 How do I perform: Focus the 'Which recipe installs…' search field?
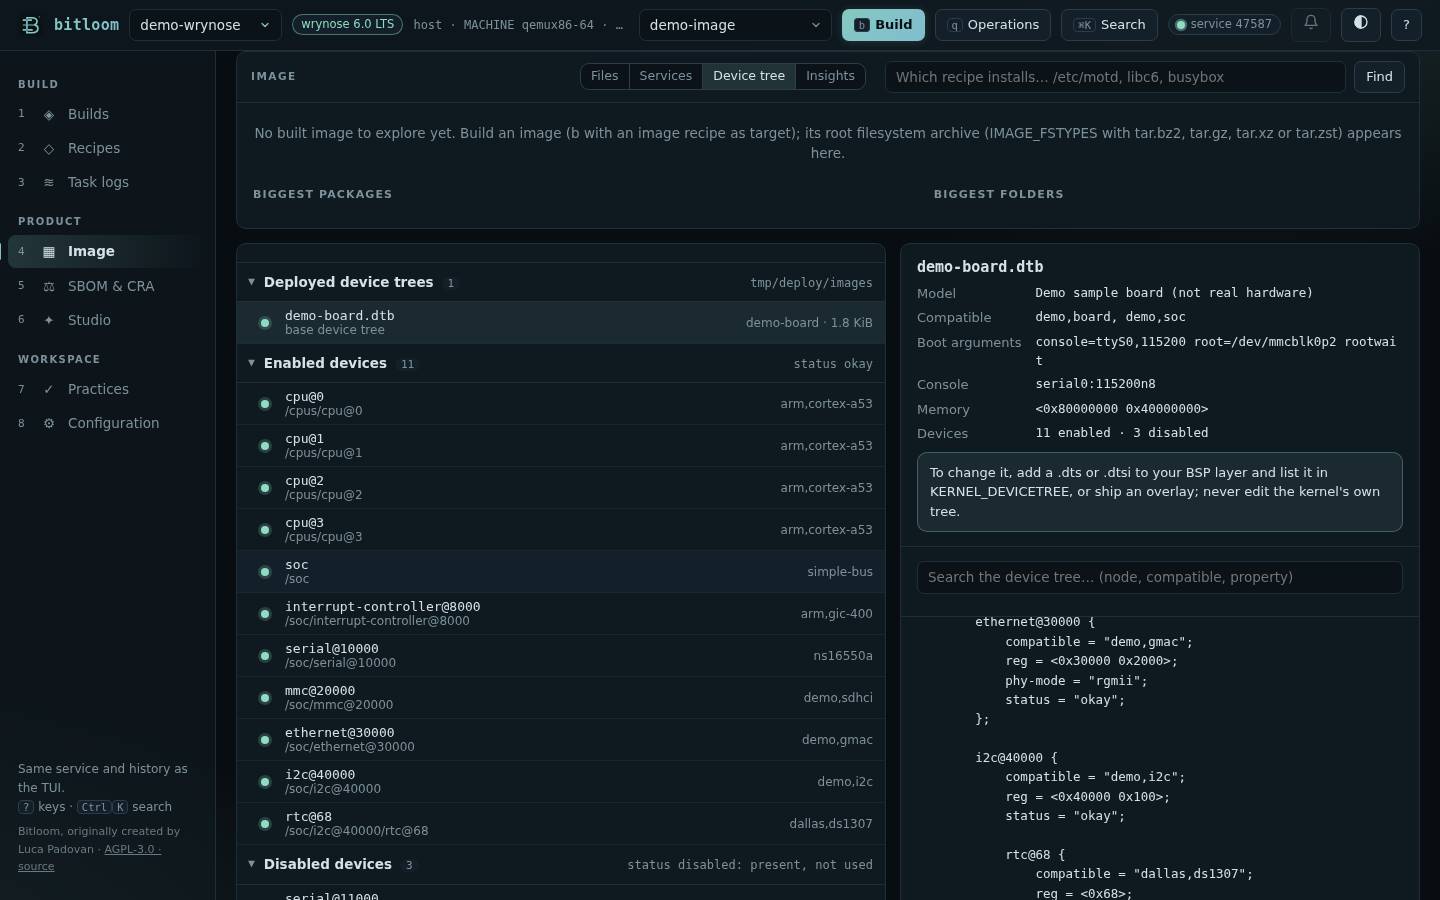[1115, 77]
